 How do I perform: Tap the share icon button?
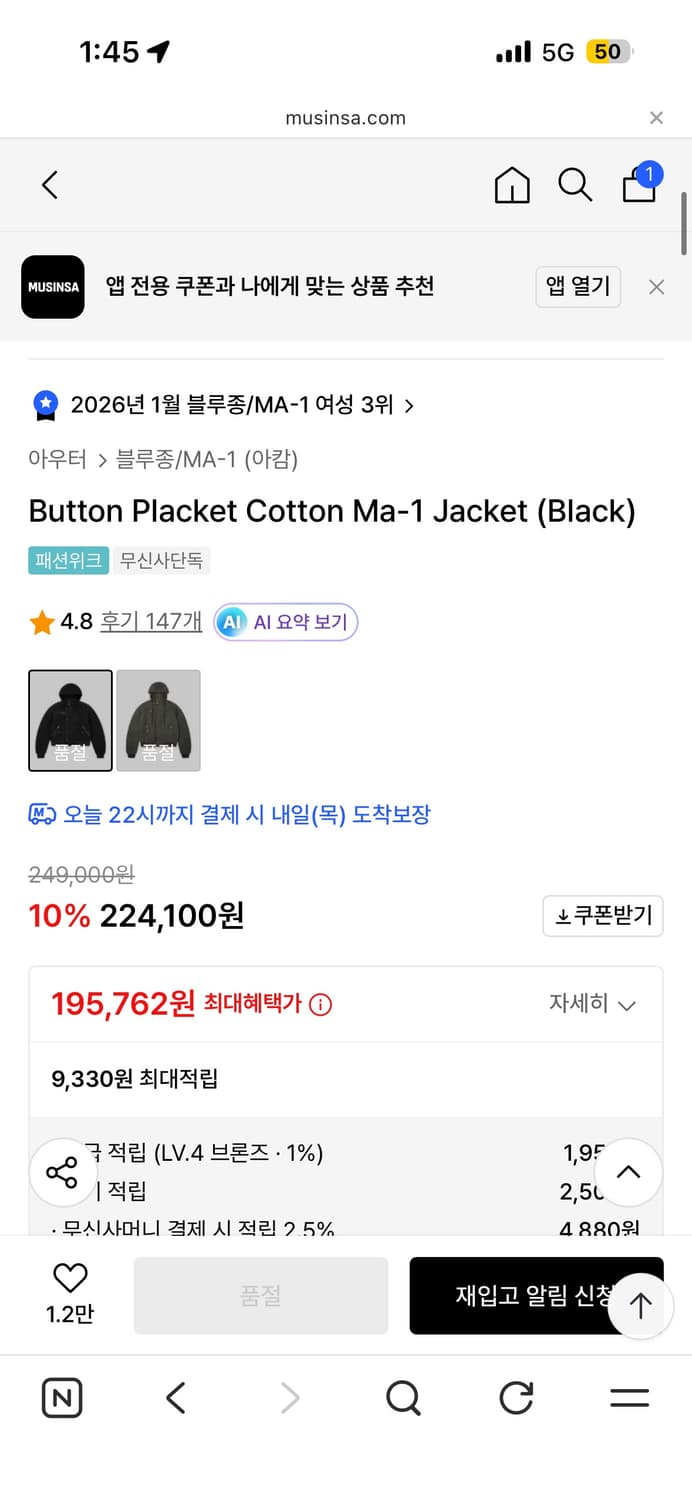(x=62, y=1172)
